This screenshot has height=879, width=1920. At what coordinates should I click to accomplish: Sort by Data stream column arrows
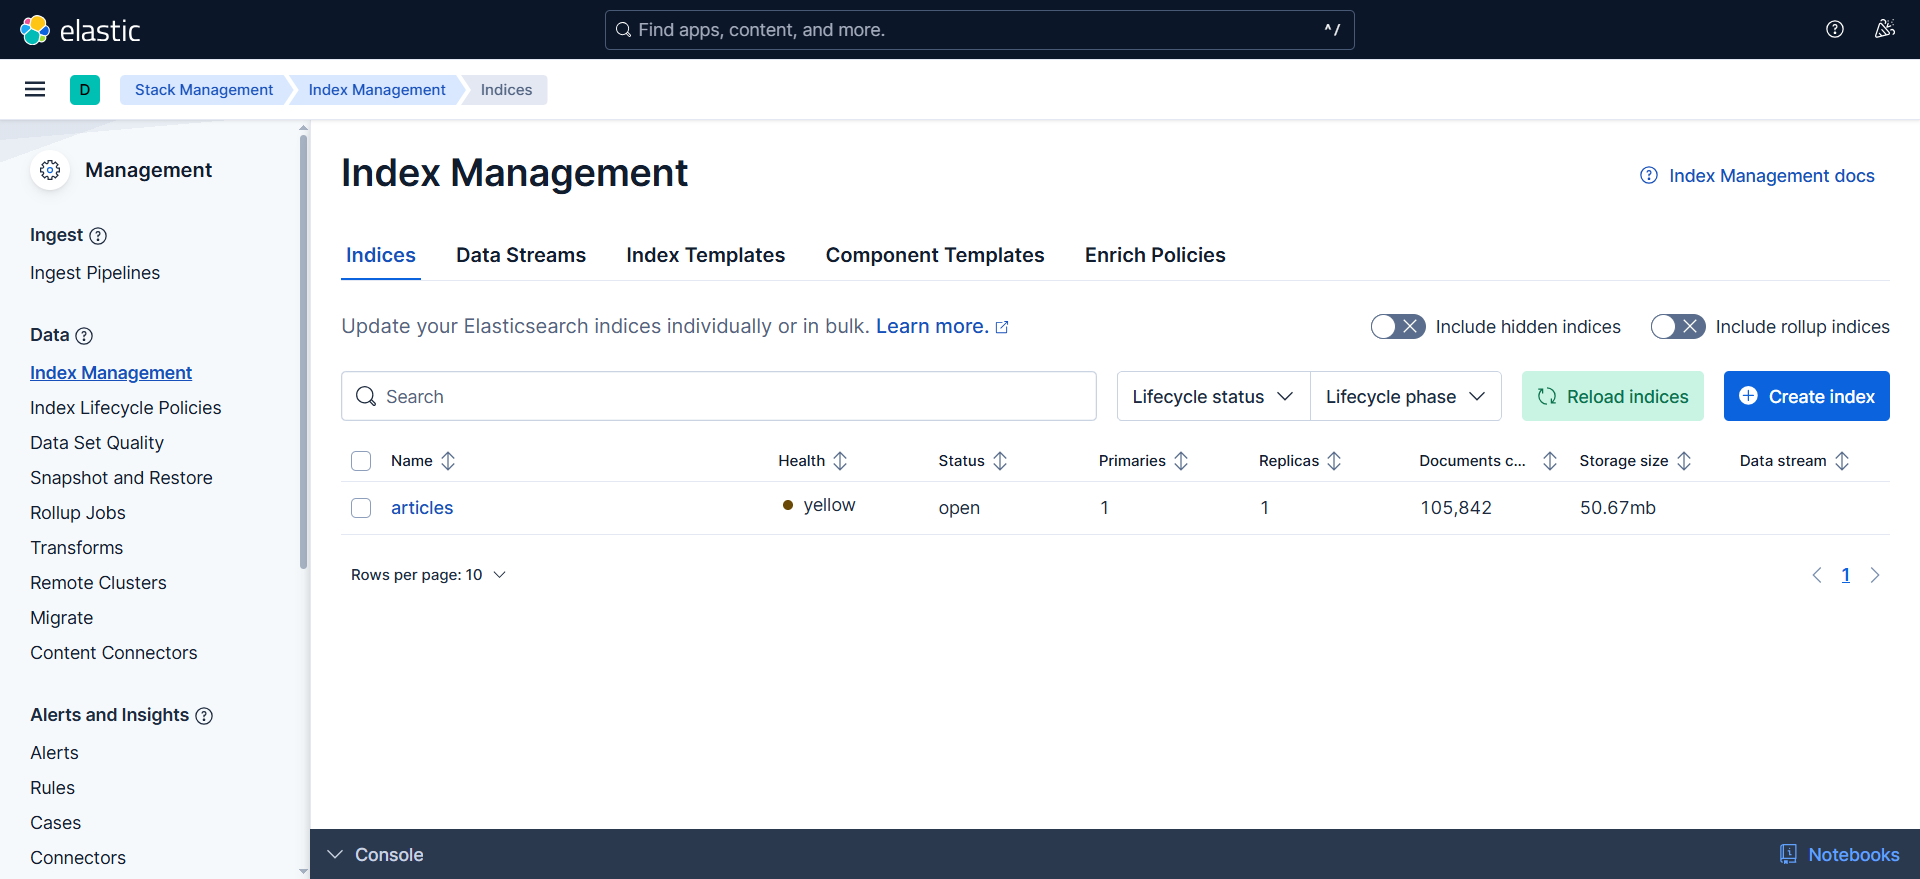[1842, 461]
